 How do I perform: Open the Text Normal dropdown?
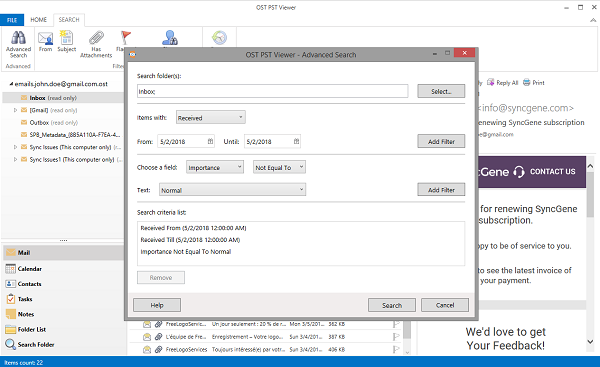[x=232, y=190]
